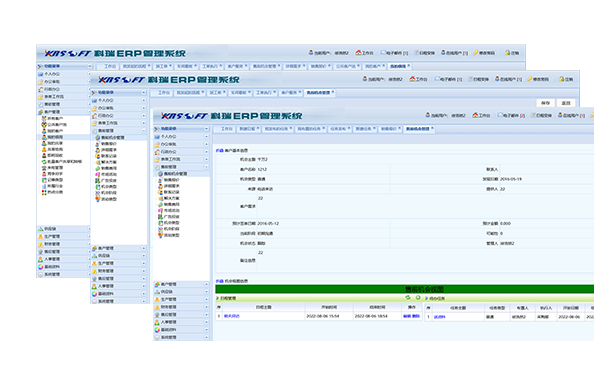Open 客户管理 section in middle window sidebar
Image resolution: width=594 pixels, height=372 pixels.
119,248
